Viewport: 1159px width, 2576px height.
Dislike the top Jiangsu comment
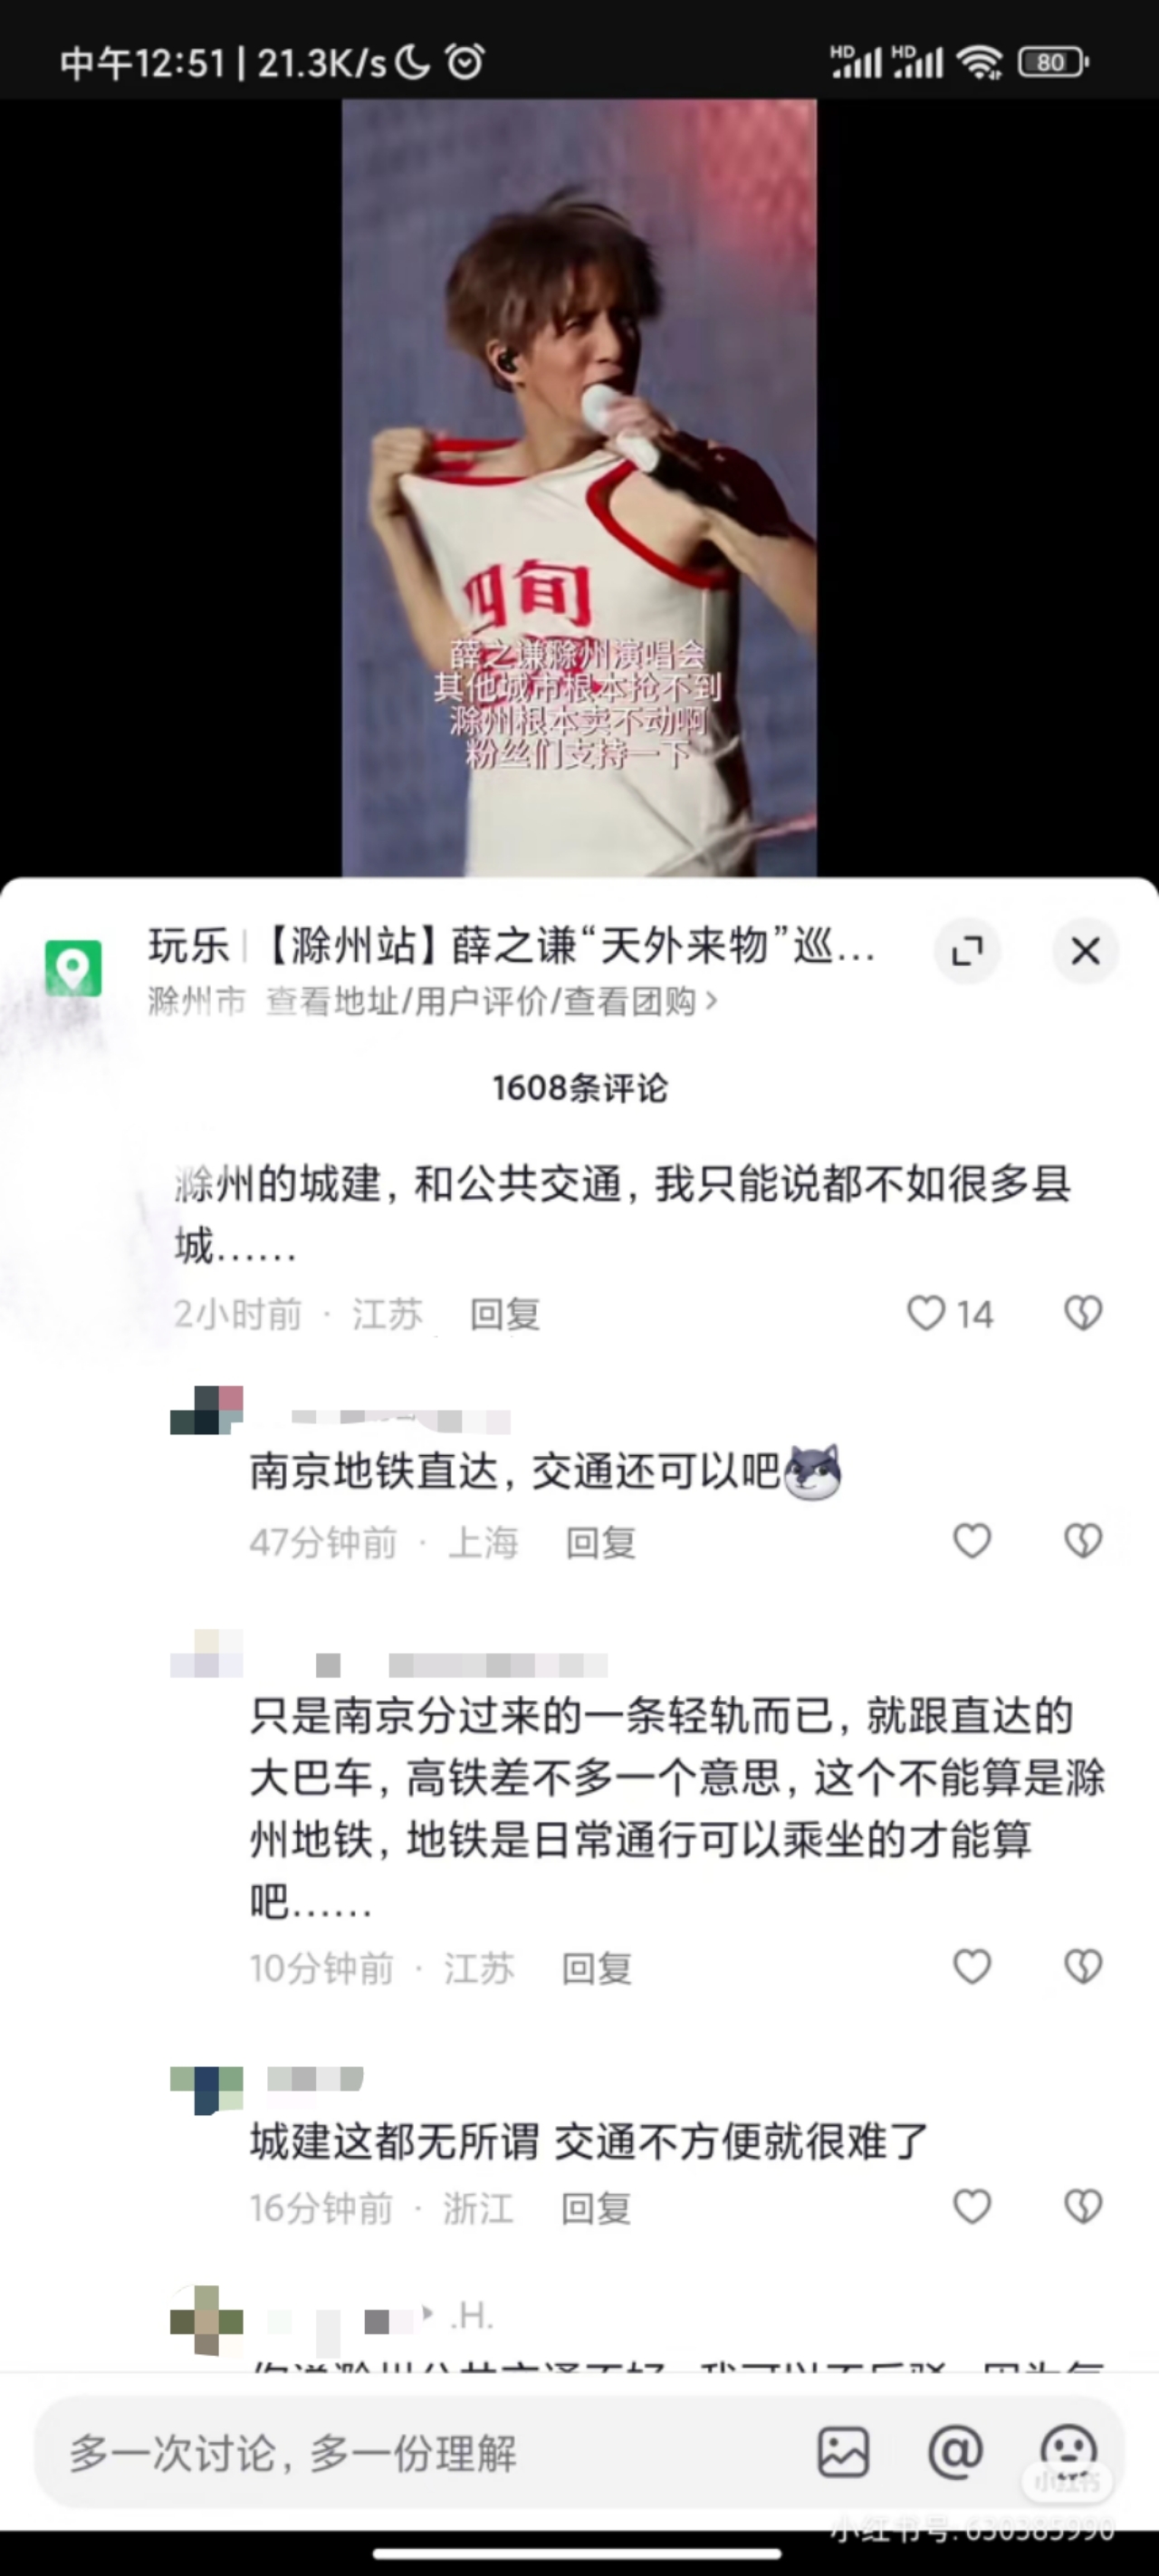tap(1083, 1313)
